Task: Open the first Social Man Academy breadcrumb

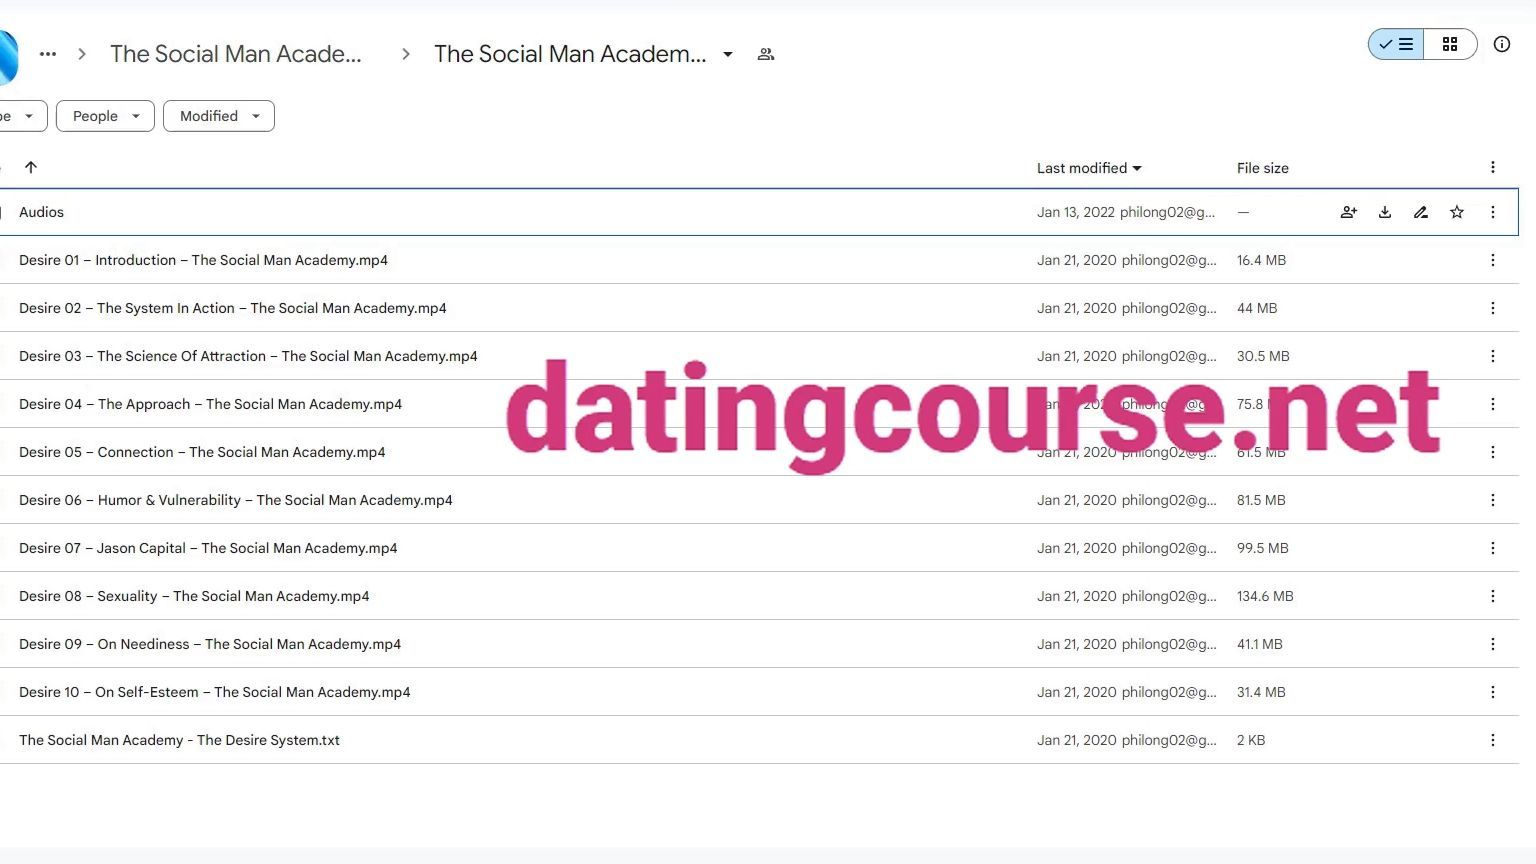Action: [236, 54]
